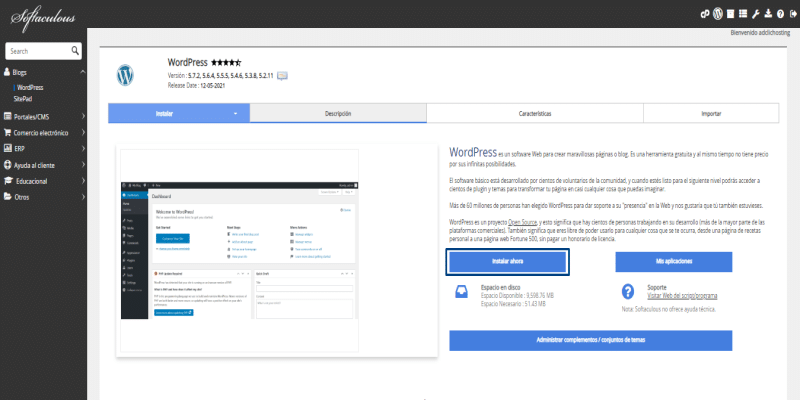Click the Portales/CMS category icon

tap(8, 116)
